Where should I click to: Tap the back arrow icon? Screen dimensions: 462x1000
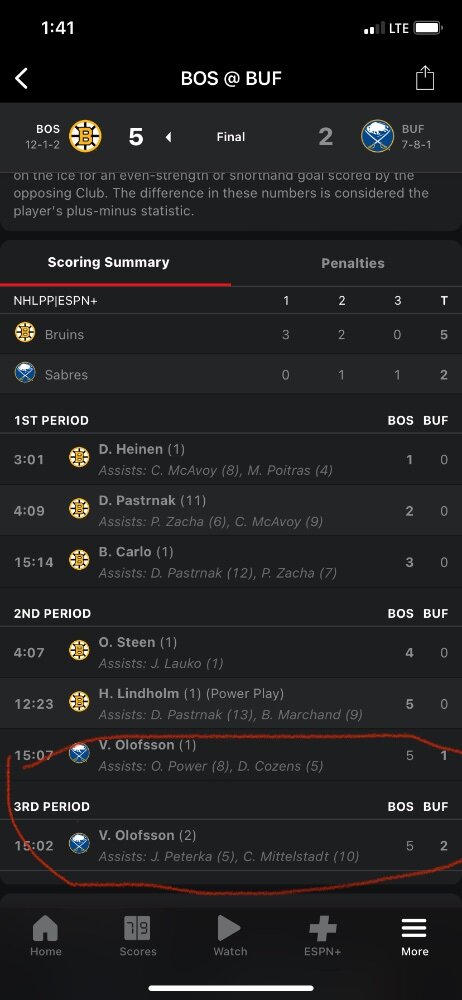click(22, 78)
